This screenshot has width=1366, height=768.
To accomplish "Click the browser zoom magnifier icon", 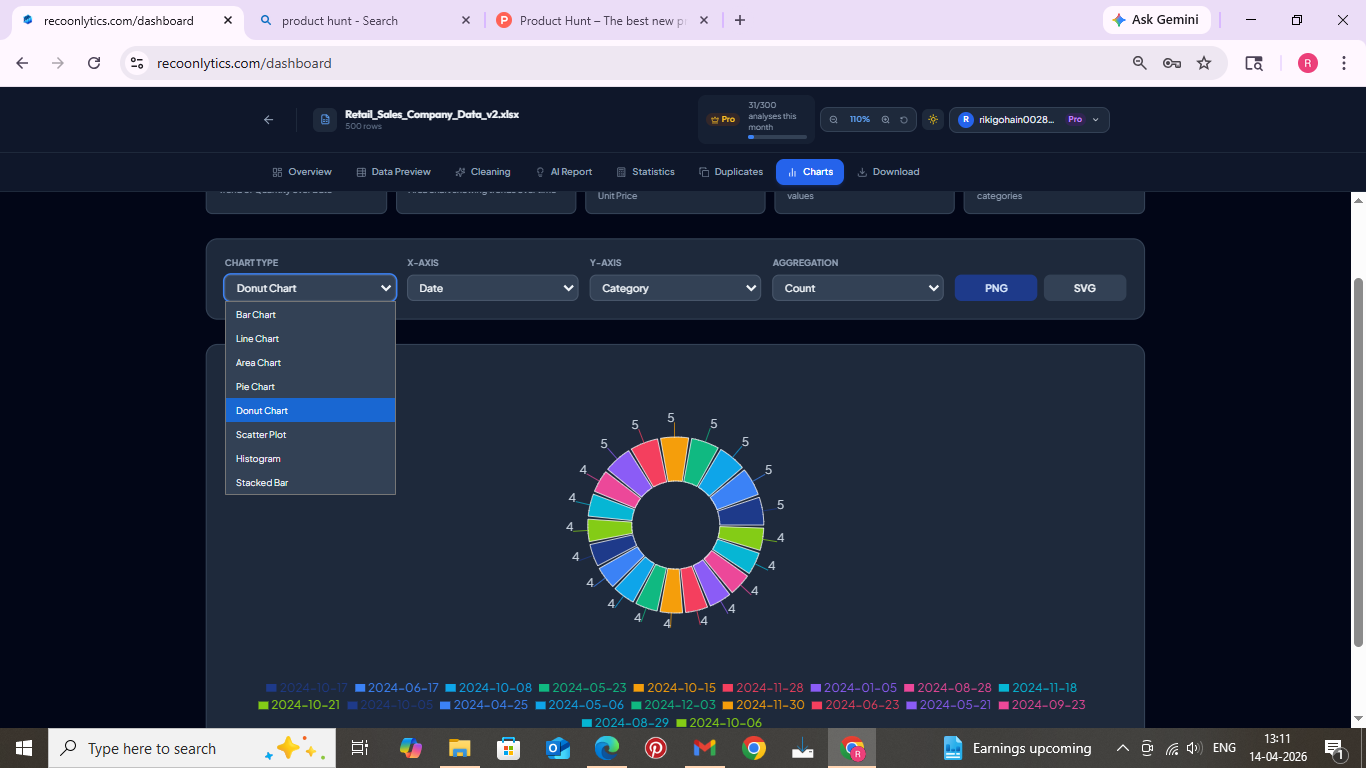I will point(1139,63).
